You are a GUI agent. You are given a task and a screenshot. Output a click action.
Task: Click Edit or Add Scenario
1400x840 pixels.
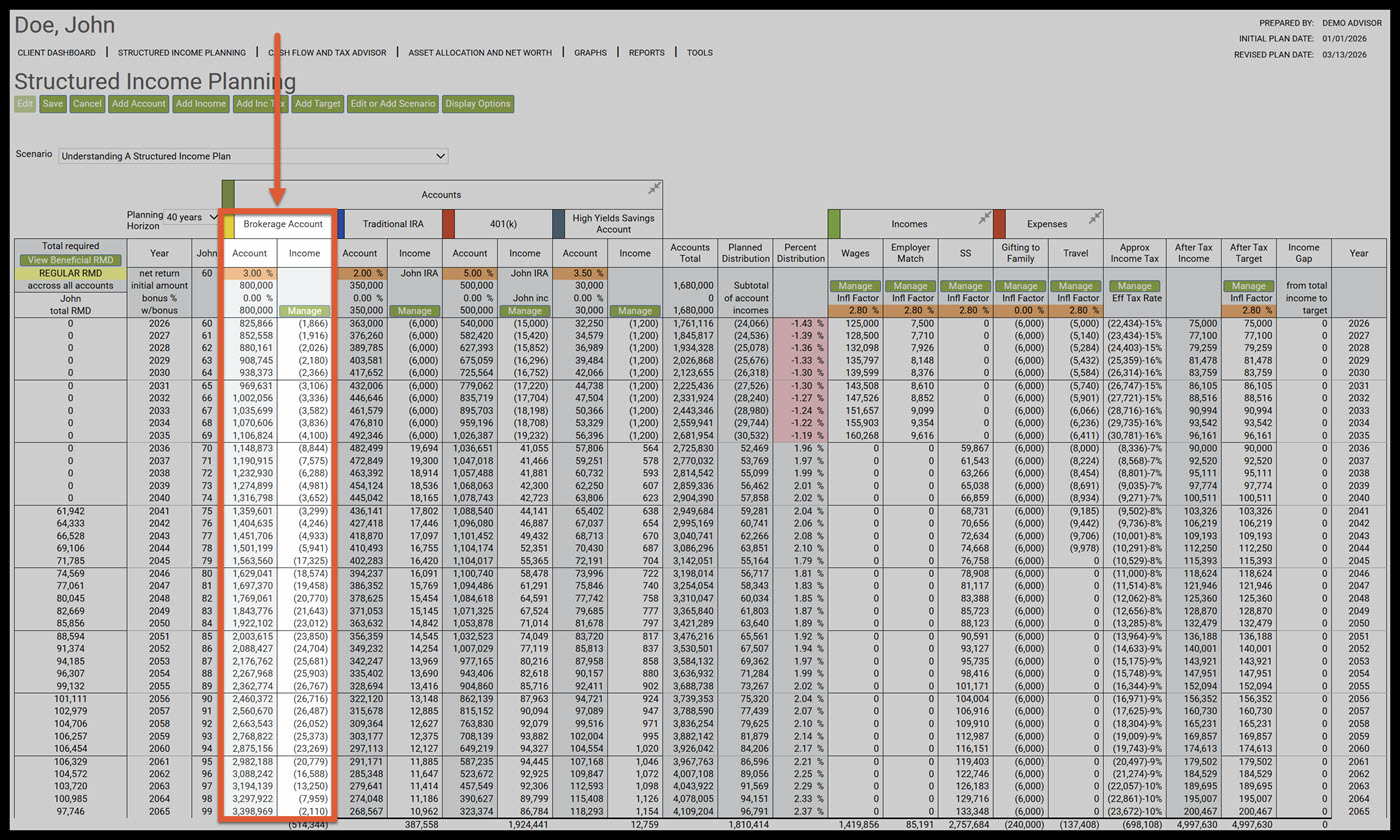392,103
